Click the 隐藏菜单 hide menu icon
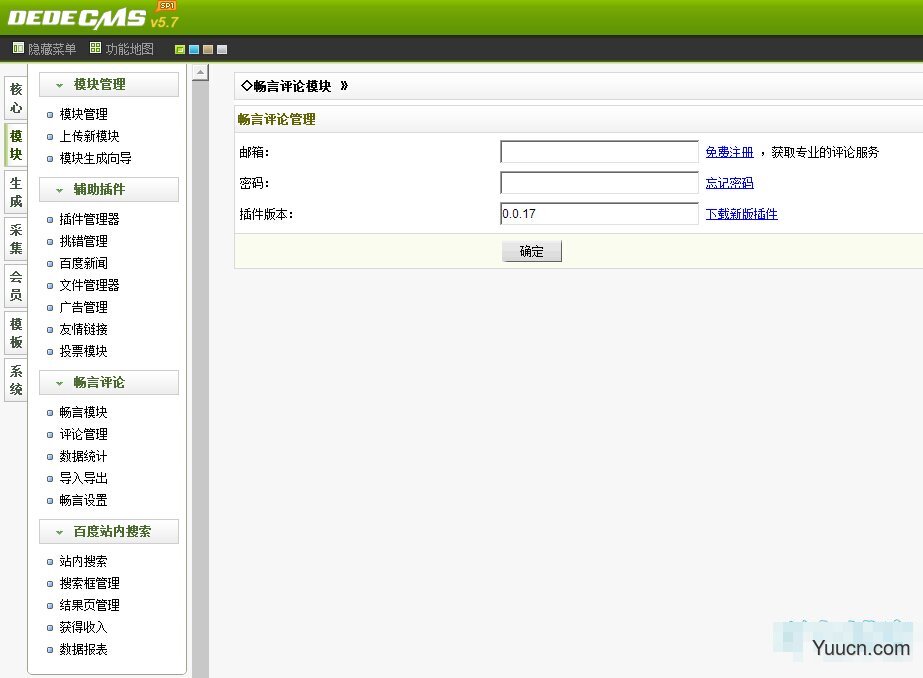 18,48
